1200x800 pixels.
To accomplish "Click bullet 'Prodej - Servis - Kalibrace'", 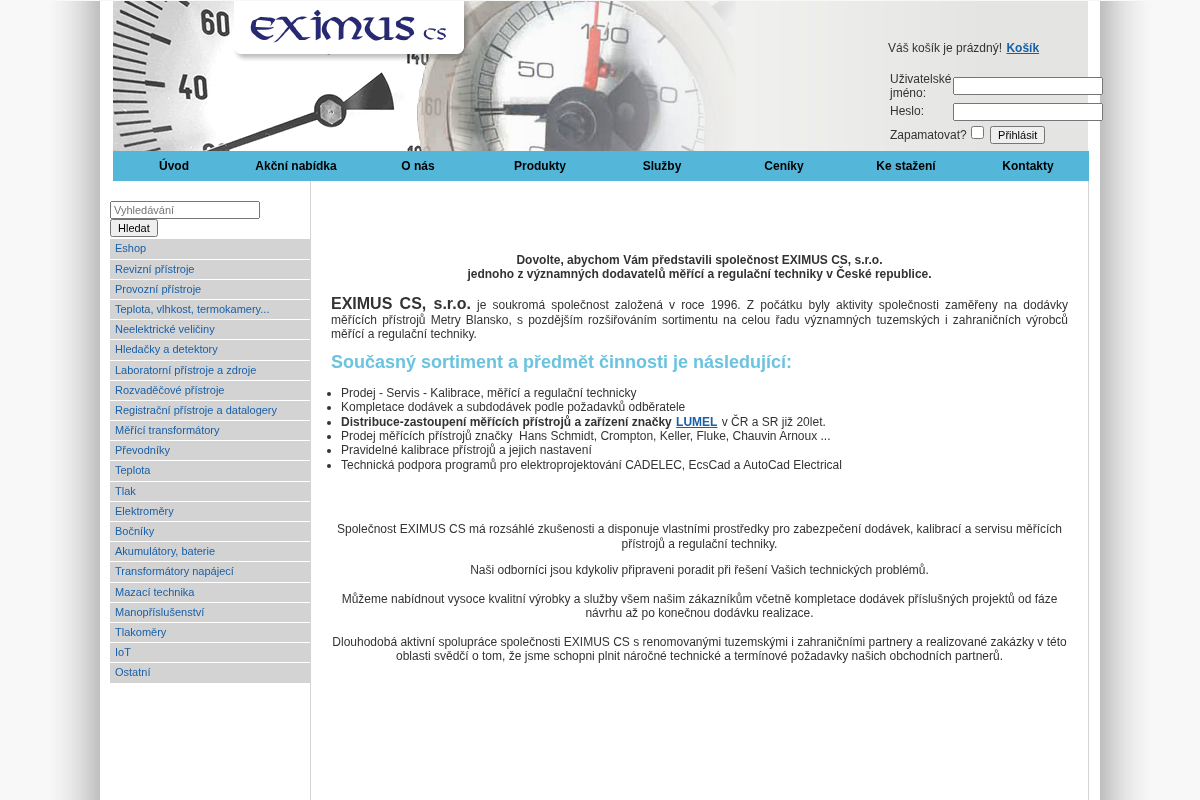I will [489, 393].
